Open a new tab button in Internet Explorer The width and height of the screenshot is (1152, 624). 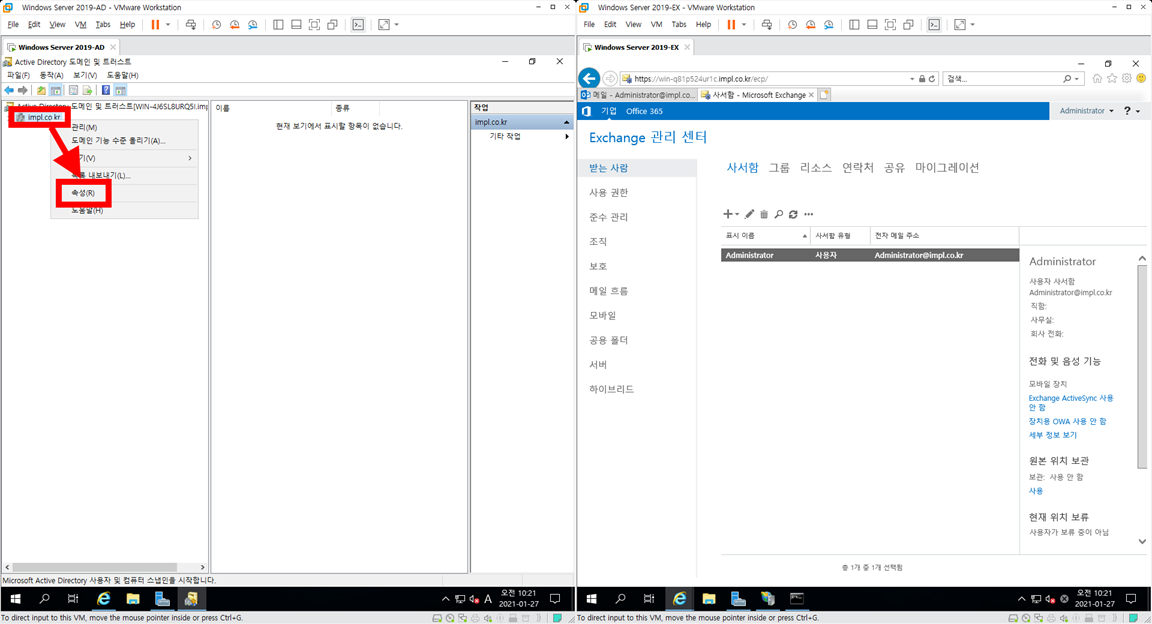(x=824, y=95)
